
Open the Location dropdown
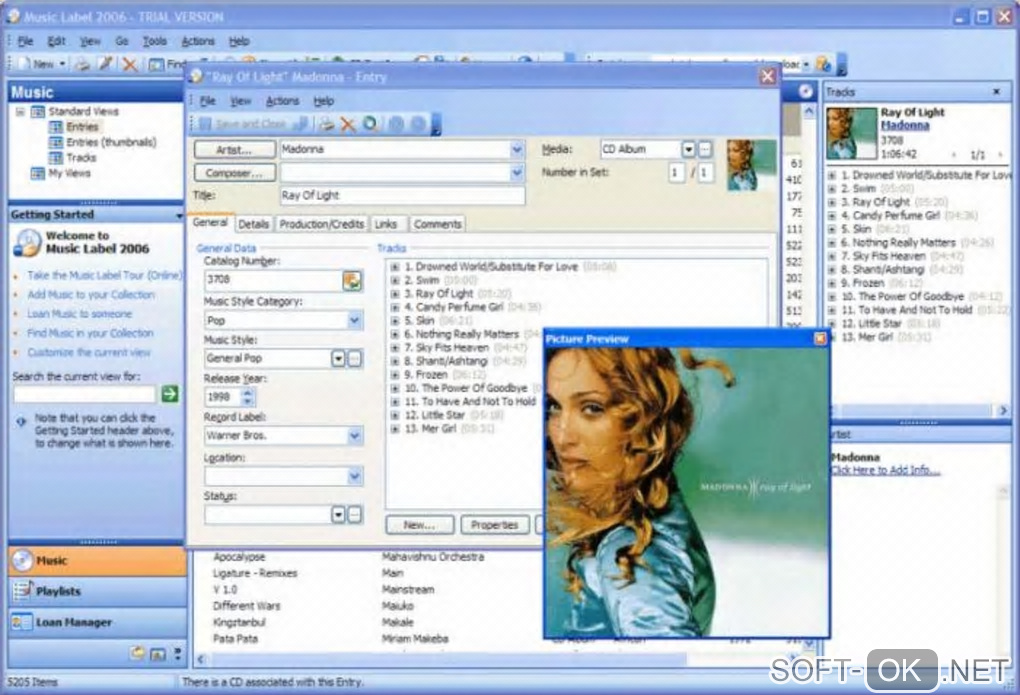point(355,476)
